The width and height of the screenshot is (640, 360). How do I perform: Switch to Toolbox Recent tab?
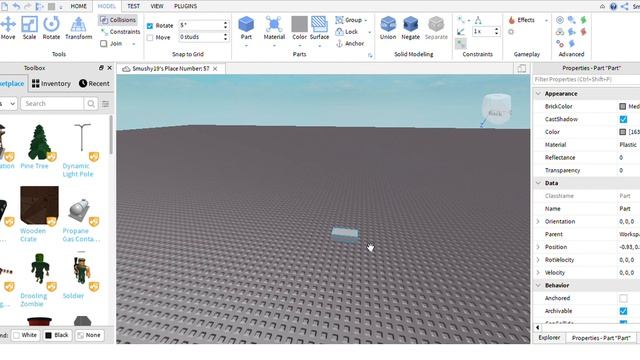coord(94,83)
